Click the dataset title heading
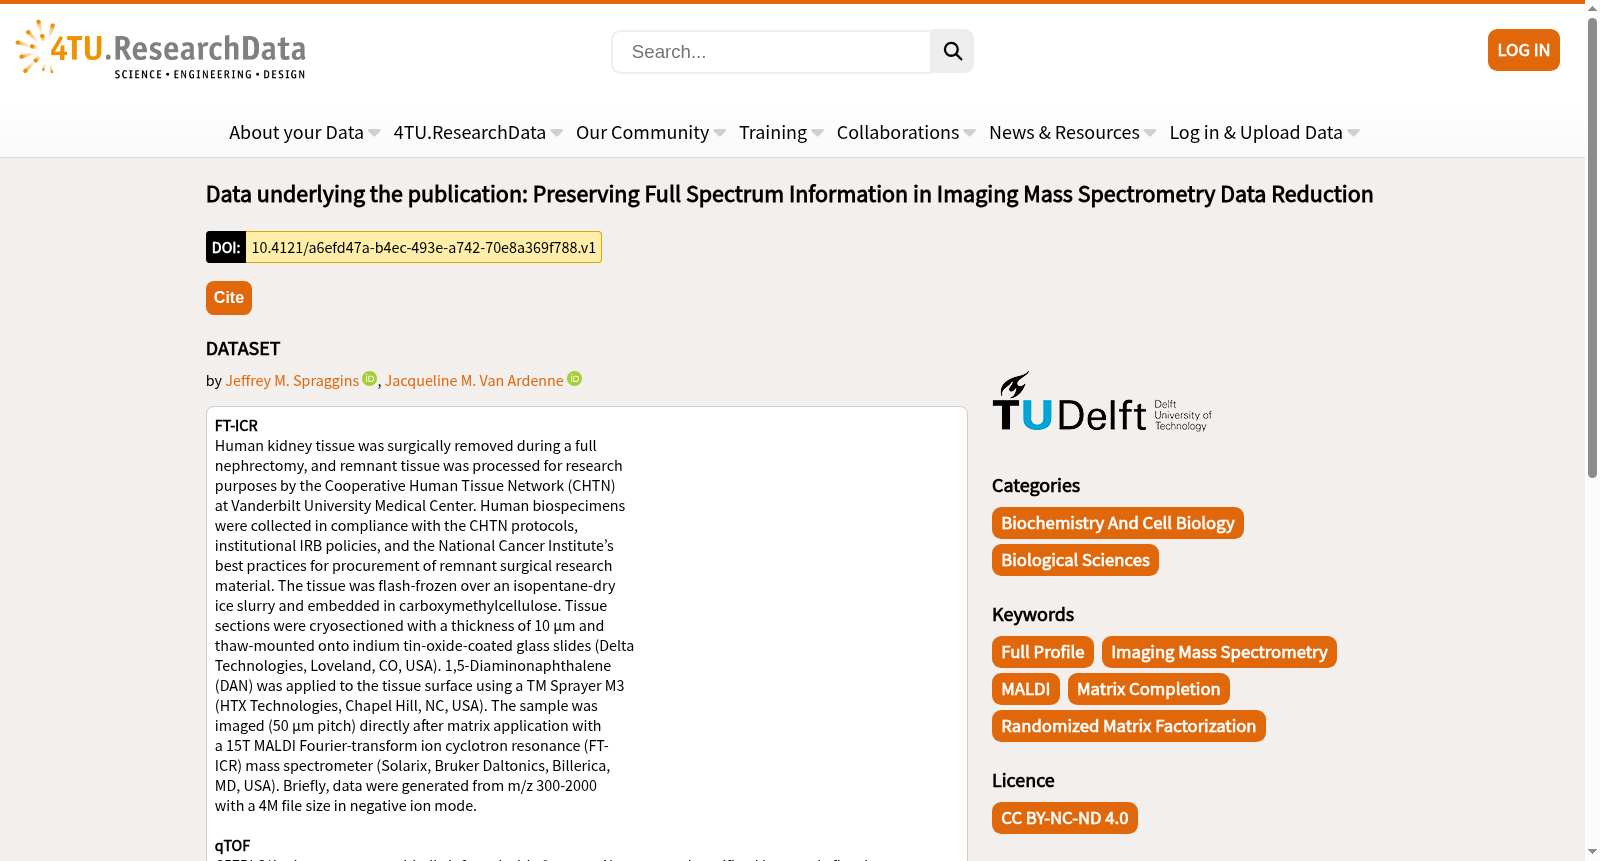The width and height of the screenshot is (1600, 861). [789, 194]
